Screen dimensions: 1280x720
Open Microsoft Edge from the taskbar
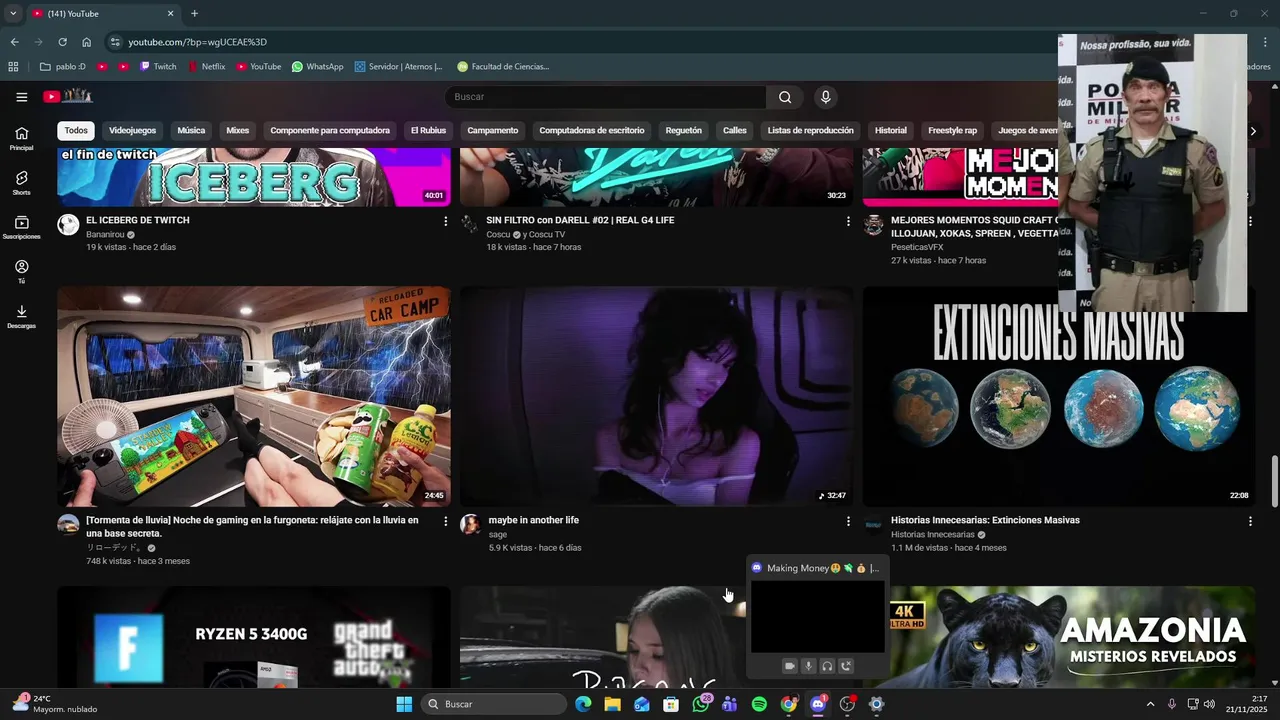point(583,704)
